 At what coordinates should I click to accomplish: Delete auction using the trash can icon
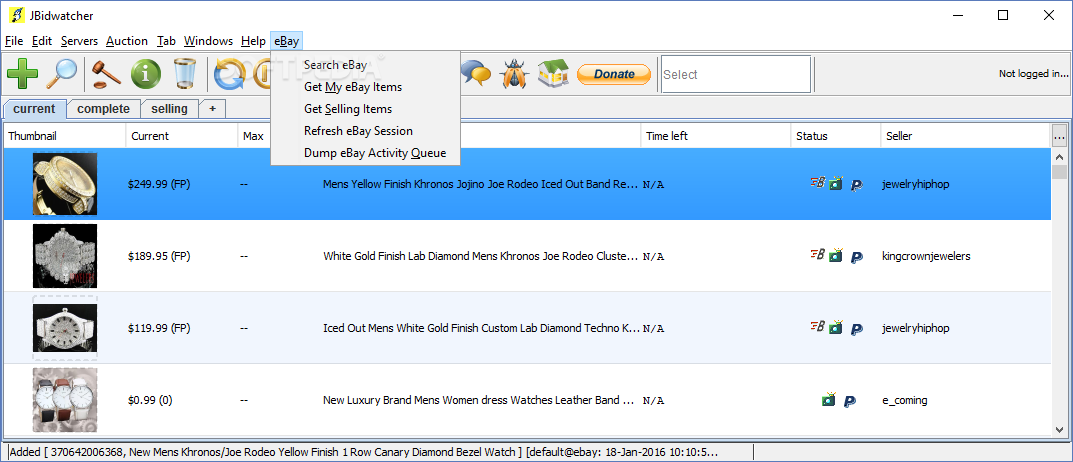point(185,74)
